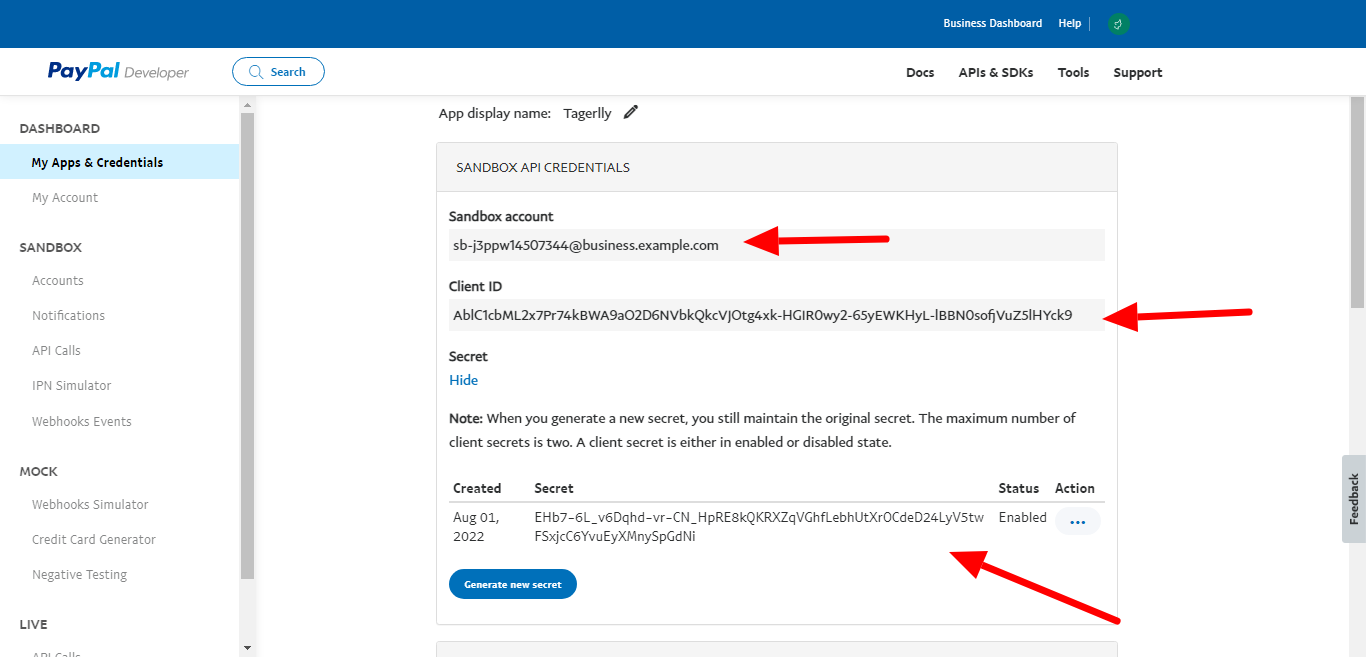
Task: Click the sandbox account email field
Action: pyautogui.click(x=777, y=245)
